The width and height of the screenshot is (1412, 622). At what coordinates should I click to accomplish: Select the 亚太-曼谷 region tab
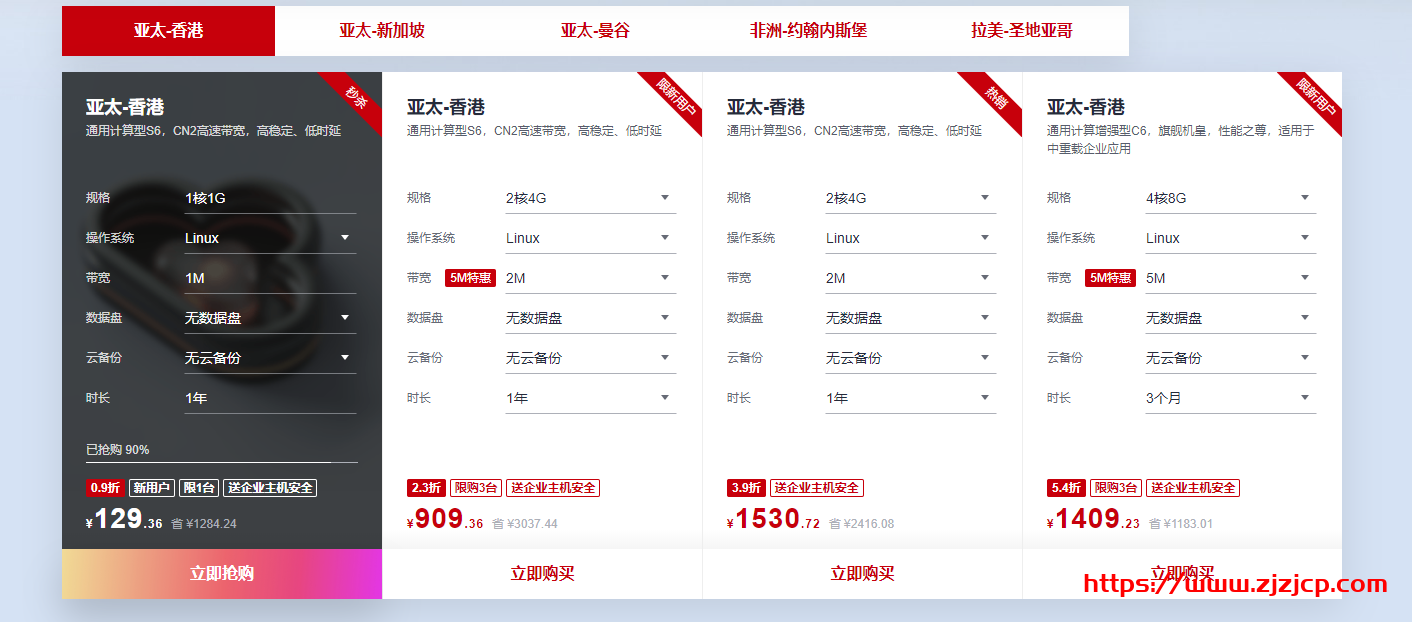(595, 30)
